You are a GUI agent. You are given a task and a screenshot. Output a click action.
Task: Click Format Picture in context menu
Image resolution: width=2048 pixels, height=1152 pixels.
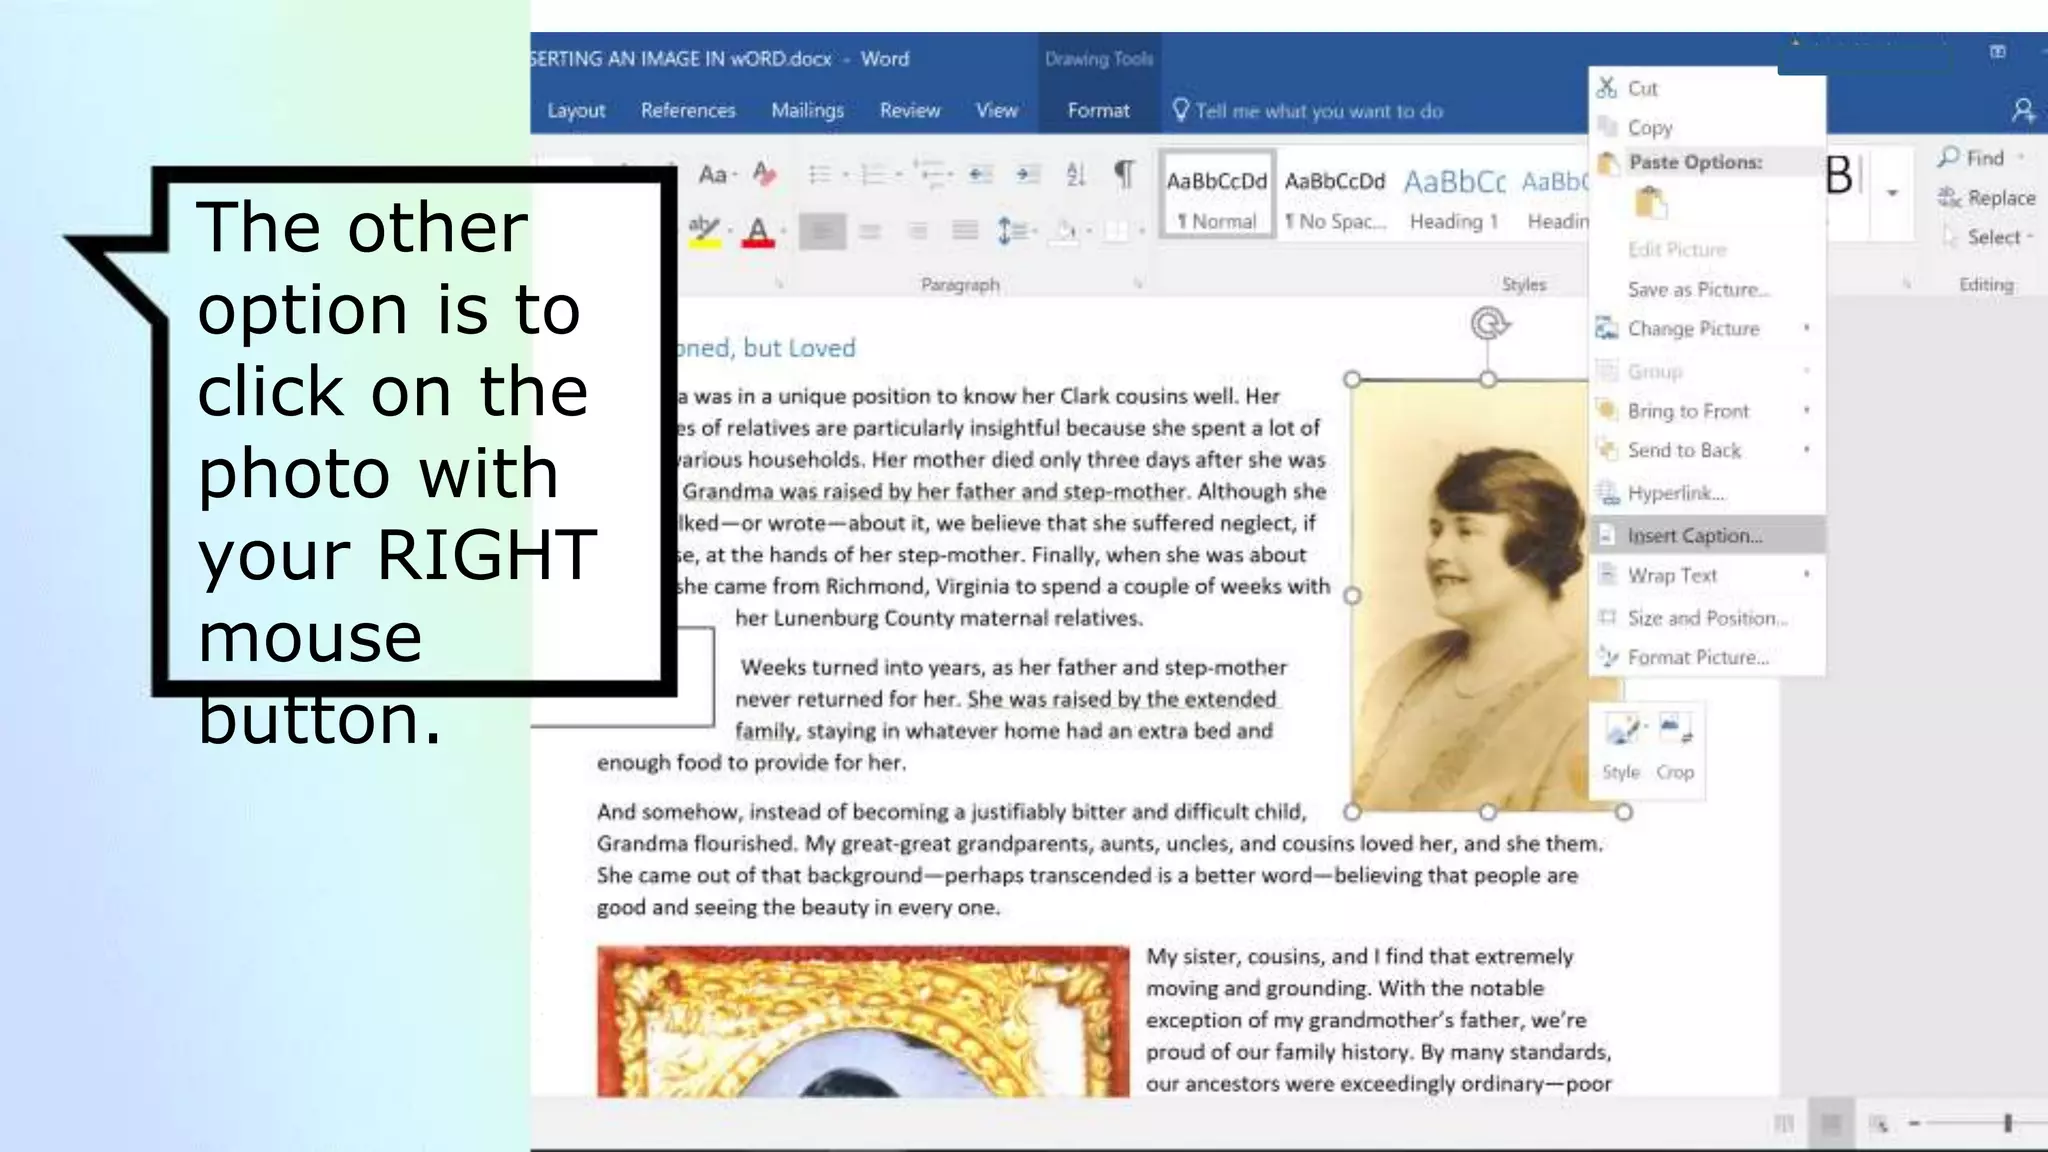pos(1697,657)
